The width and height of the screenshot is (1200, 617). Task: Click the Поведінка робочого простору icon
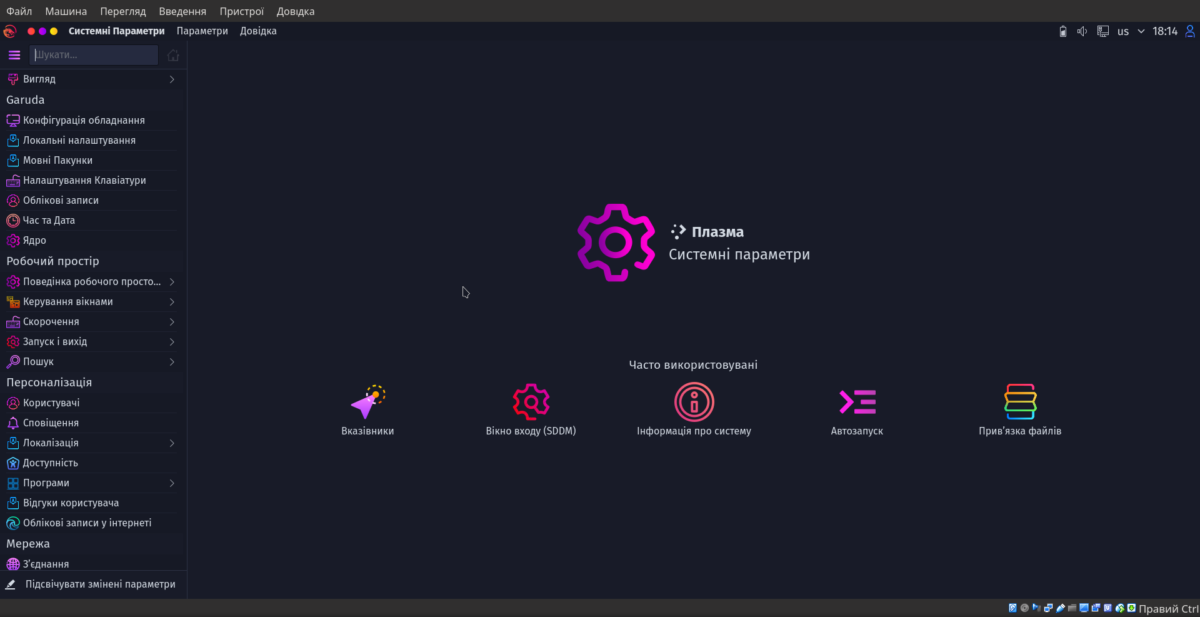13,282
